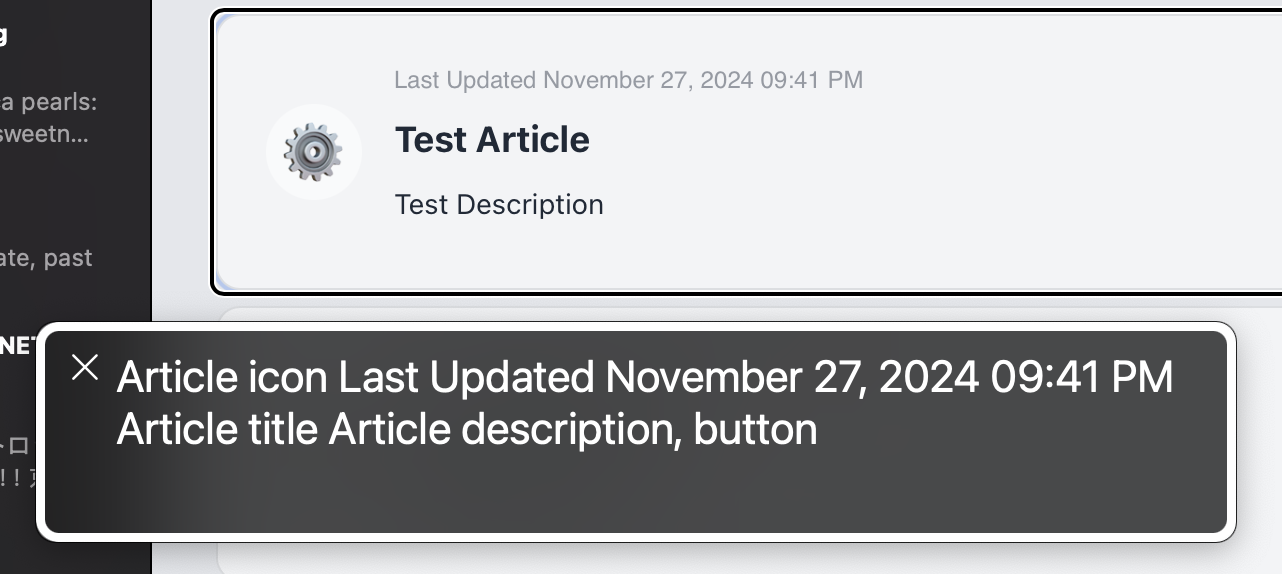Click the bold letter "g" atop the sidebar
The height and width of the screenshot is (574, 1282).
point(4,36)
